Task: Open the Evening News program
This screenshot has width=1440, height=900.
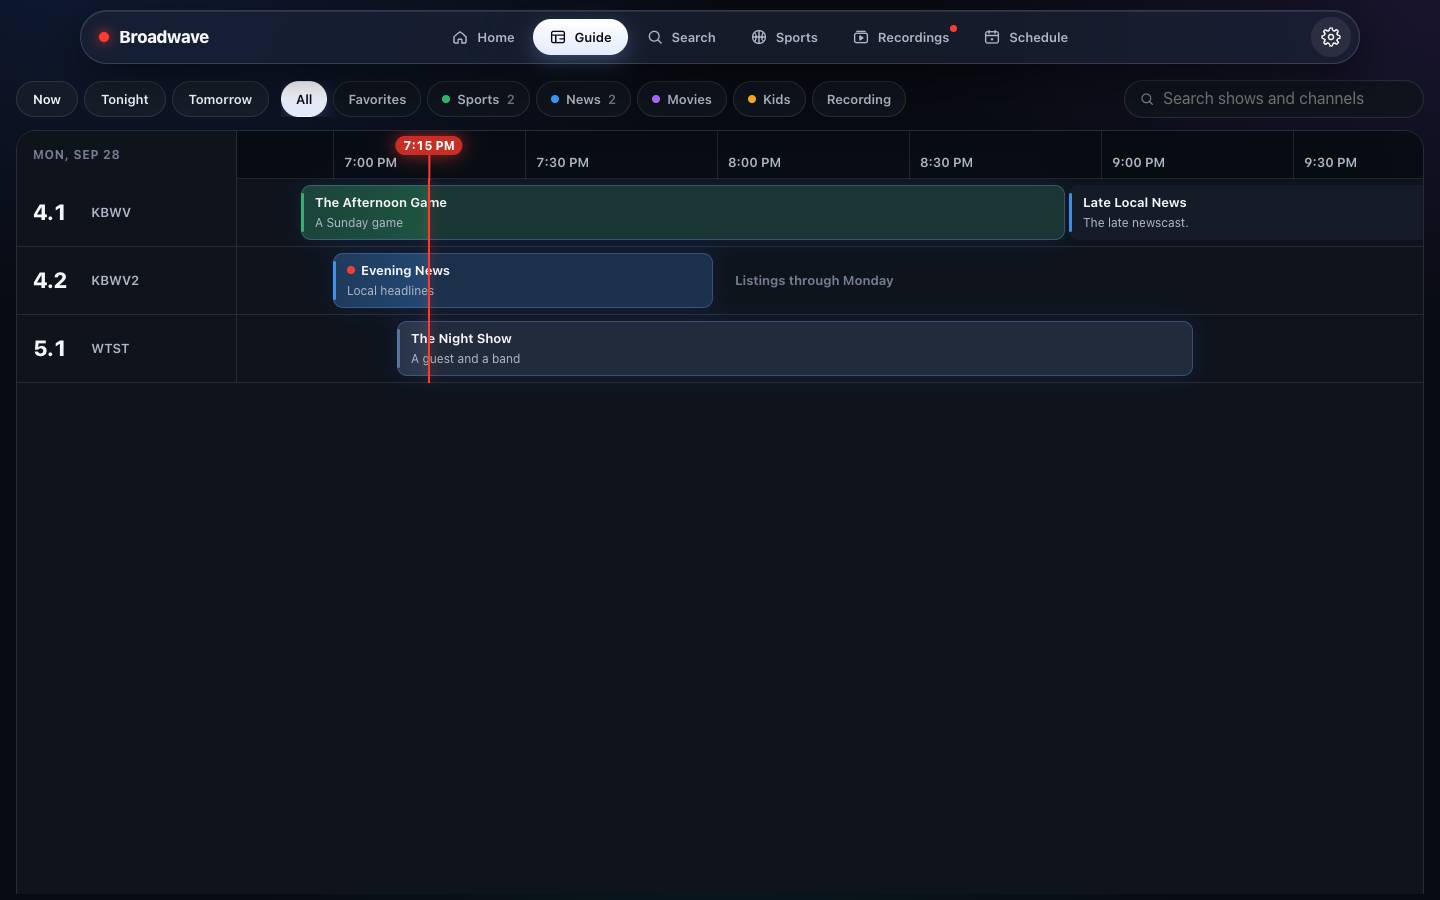Action: click(523, 280)
